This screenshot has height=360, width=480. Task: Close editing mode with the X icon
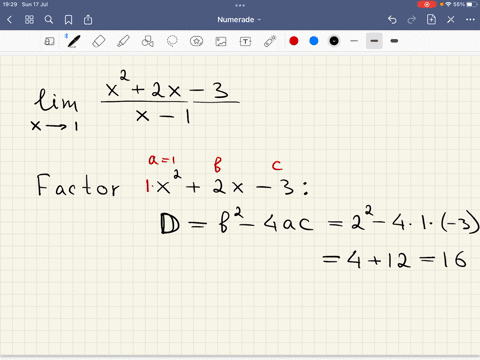click(x=451, y=20)
